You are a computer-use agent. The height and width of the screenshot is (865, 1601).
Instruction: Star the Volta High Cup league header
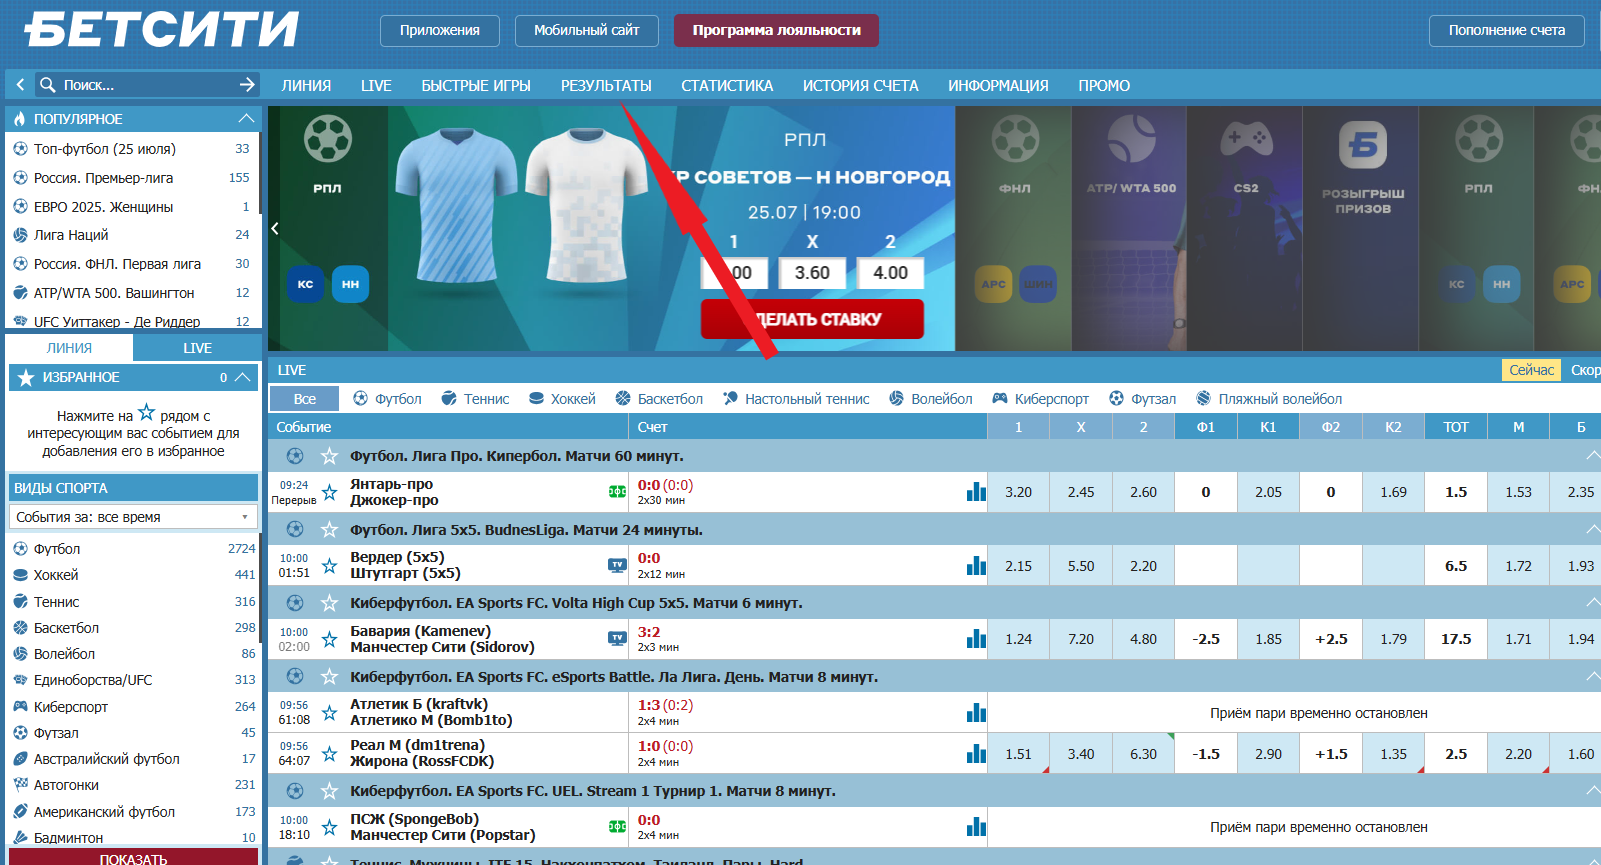pyautogui.click(x=329, y=603)
